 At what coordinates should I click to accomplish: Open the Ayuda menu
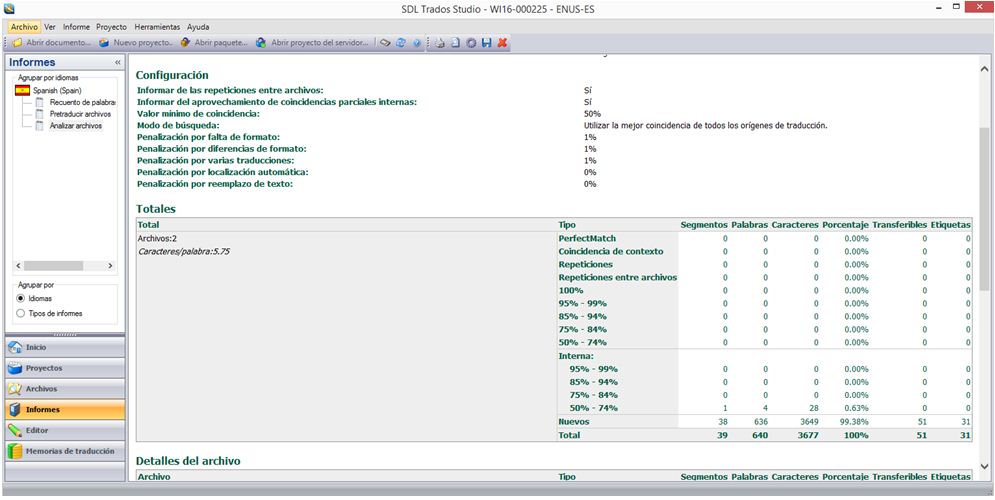pyautogui.click(x=198, y=27)
